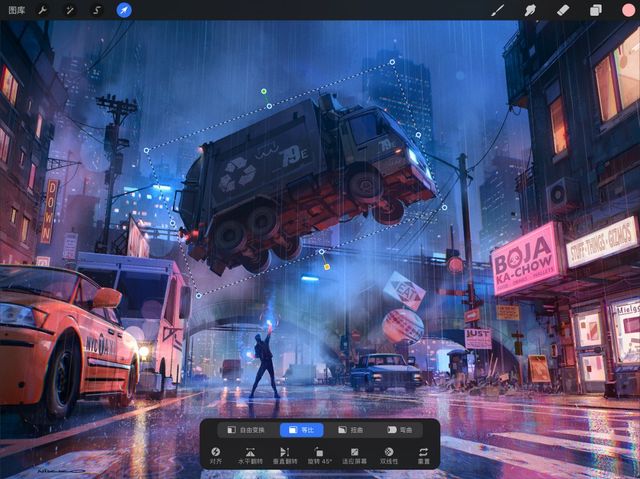640x479 pixels.
Task: Open the Adjustments magic wand menu
Action: click(x=70, y=10)
